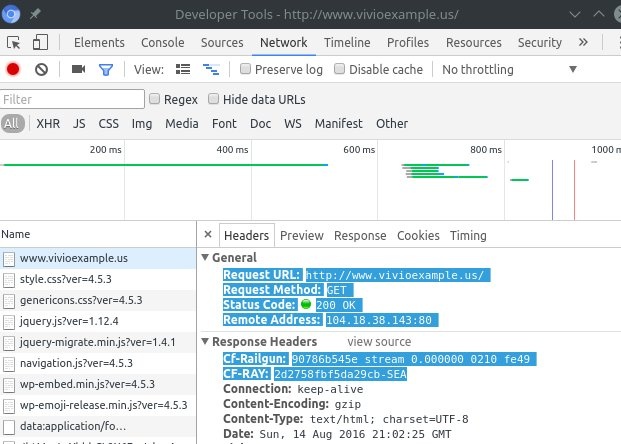Select navigation.js?ver=4.5.3 request
Viewport: 621px width, 444px height.
pyautogui.click(x=98, y=363)
